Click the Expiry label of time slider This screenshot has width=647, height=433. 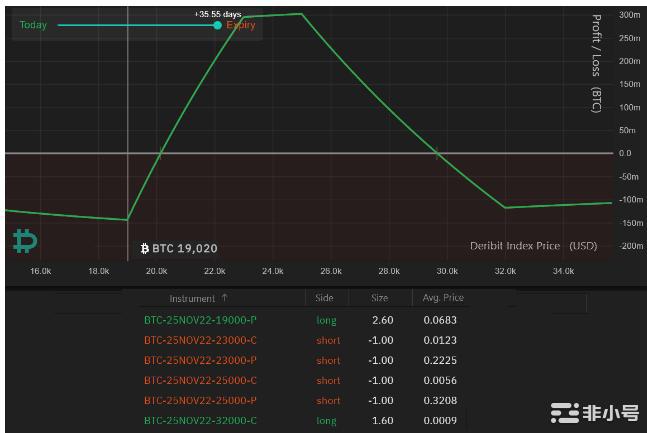[241, 25]
